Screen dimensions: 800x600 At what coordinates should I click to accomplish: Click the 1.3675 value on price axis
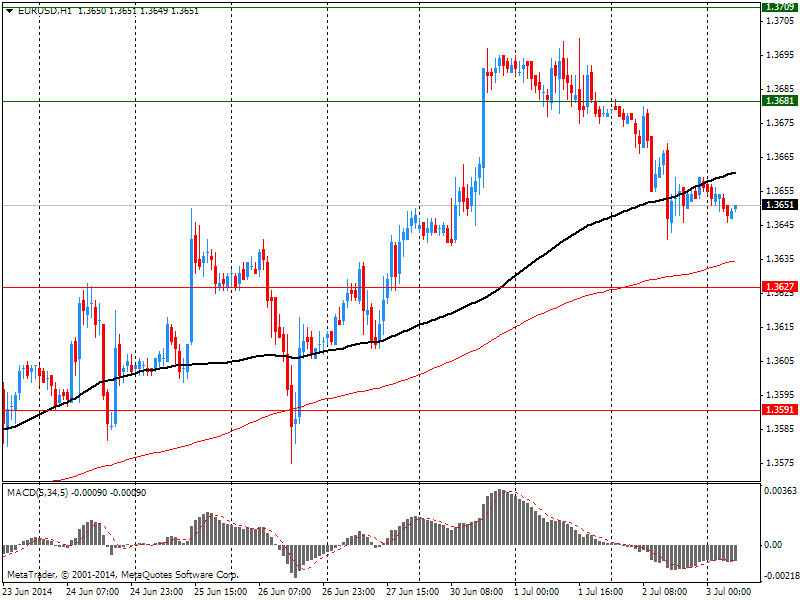(780, 122)
